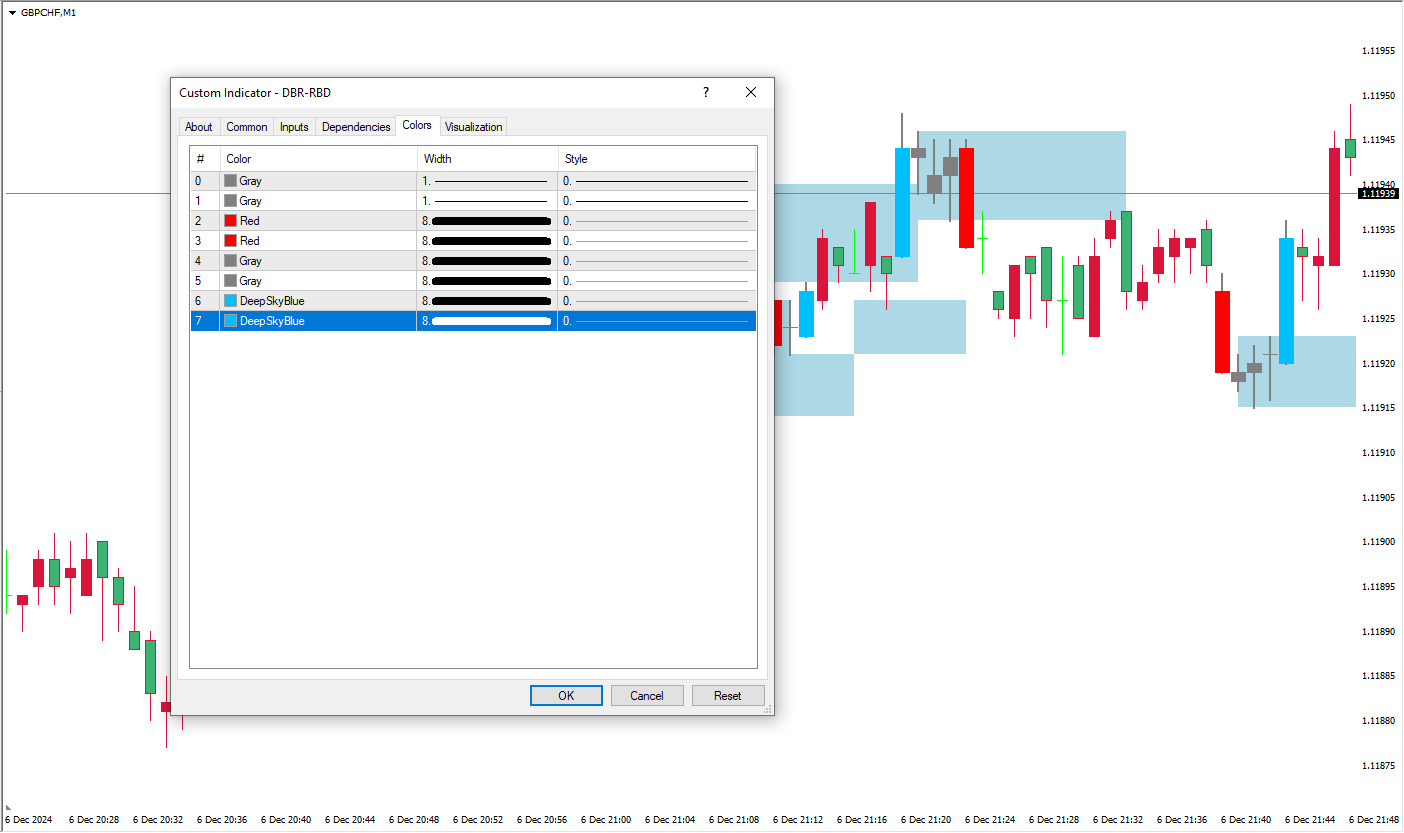Click the chart shift marker at bottom-left
1404x833 pixels.
8,807
